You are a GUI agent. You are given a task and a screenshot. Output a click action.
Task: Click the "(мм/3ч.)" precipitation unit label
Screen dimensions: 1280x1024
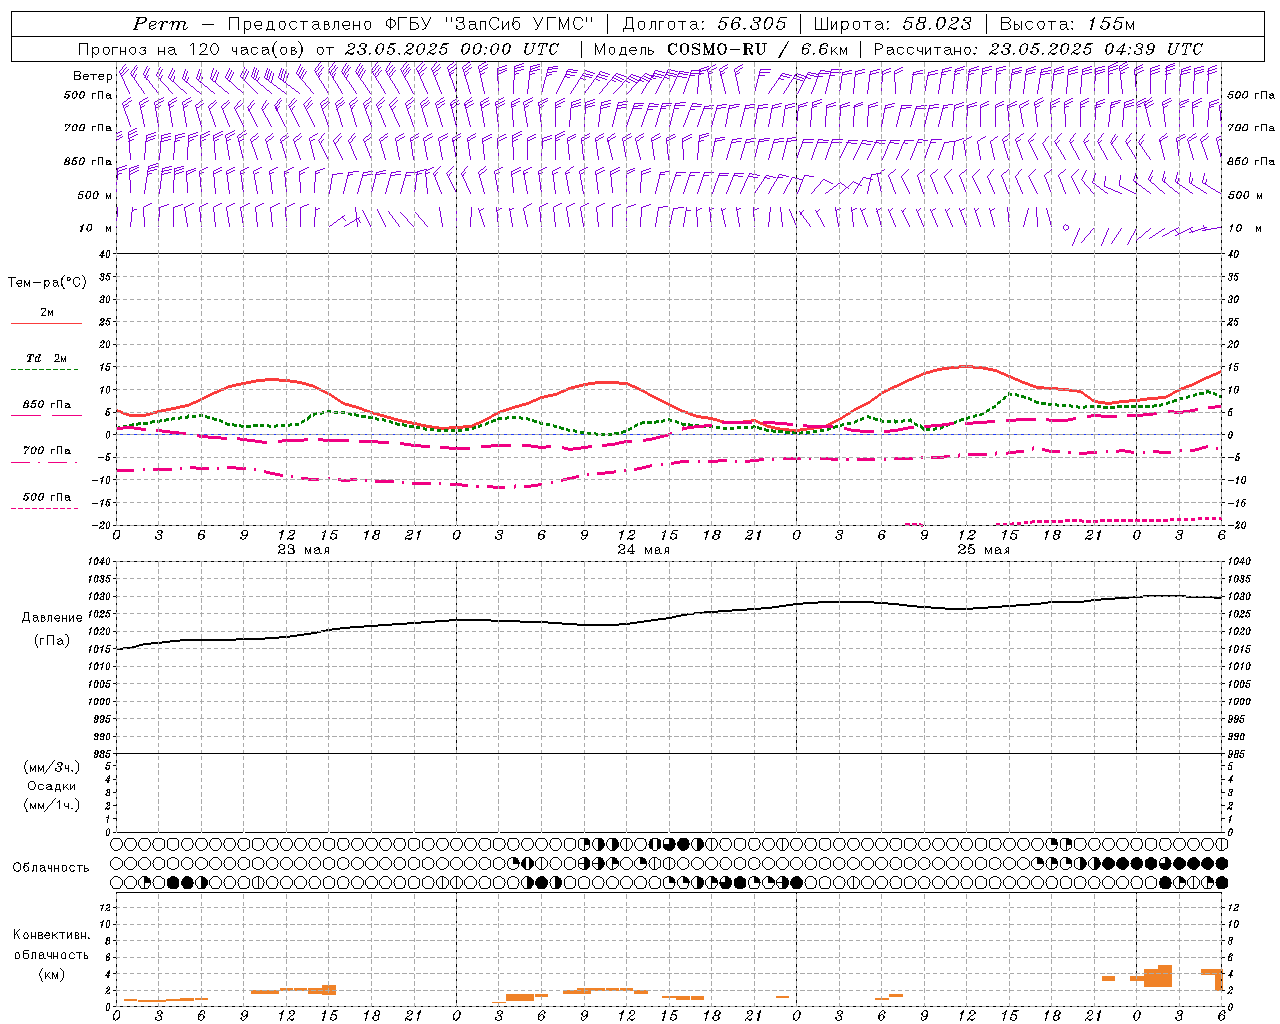pyautogui.click(x=52, y=767)
